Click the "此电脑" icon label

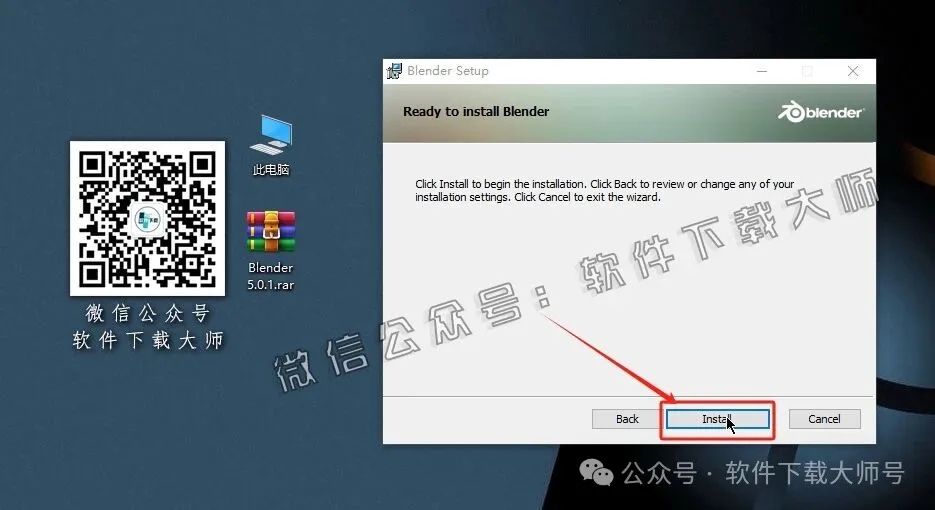point(271,170)
